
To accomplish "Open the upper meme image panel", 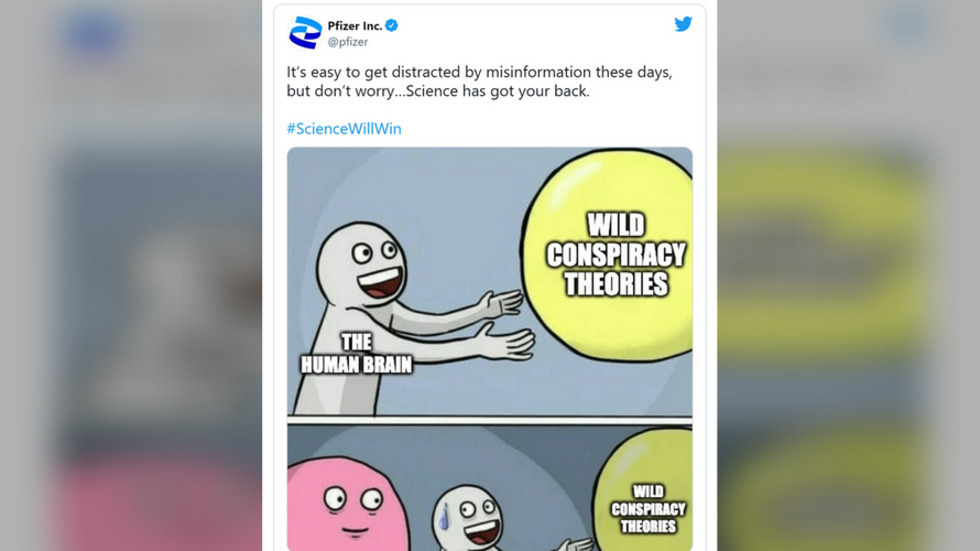I will [x=489, y=282].
